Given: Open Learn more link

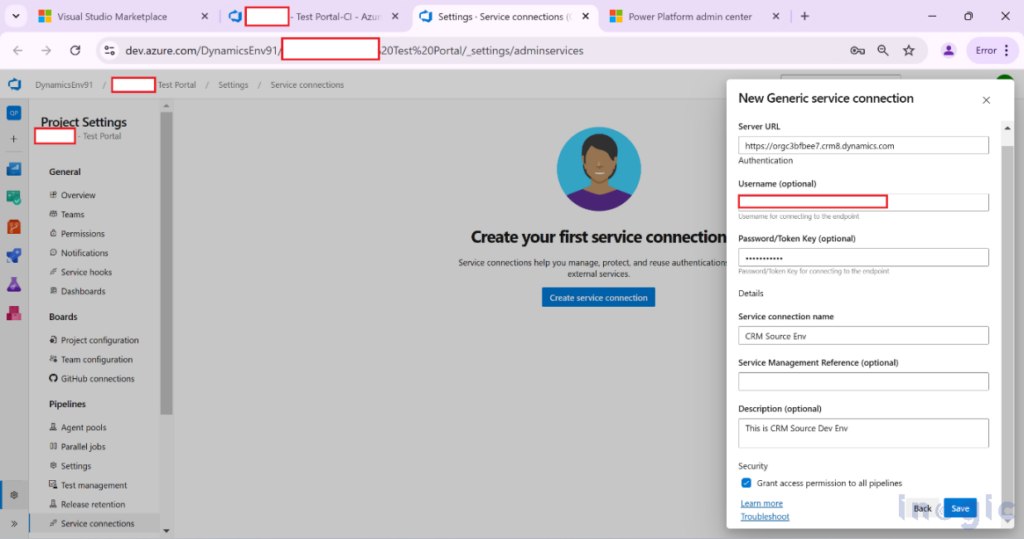Looking at the screenshot, I should [x=761, y=503].
